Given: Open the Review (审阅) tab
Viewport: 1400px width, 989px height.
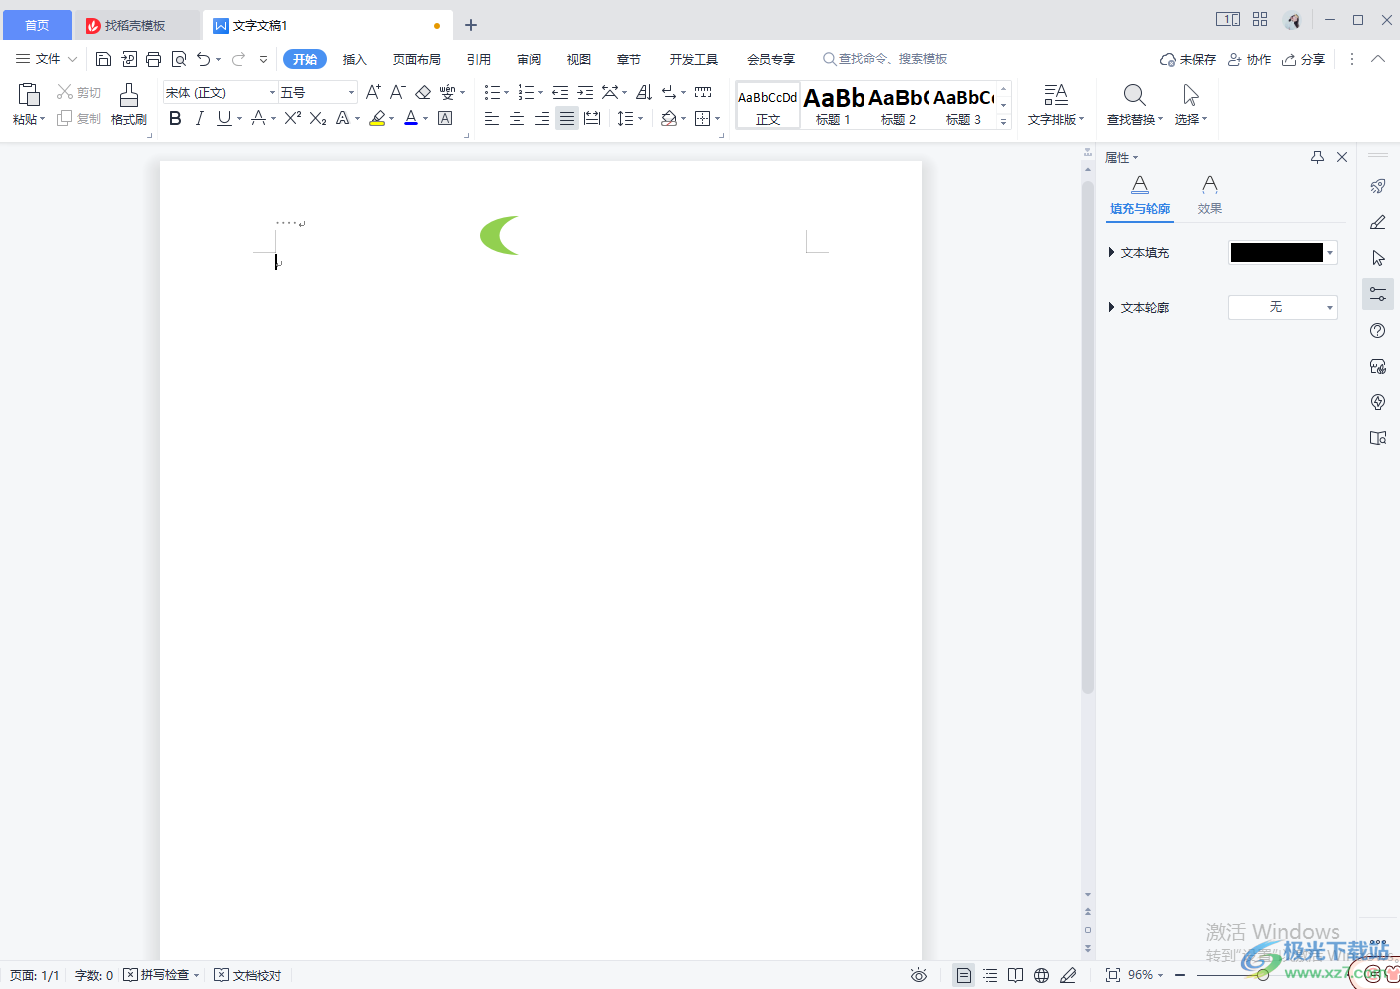Looking at the screenshot, I should [529, 59].
